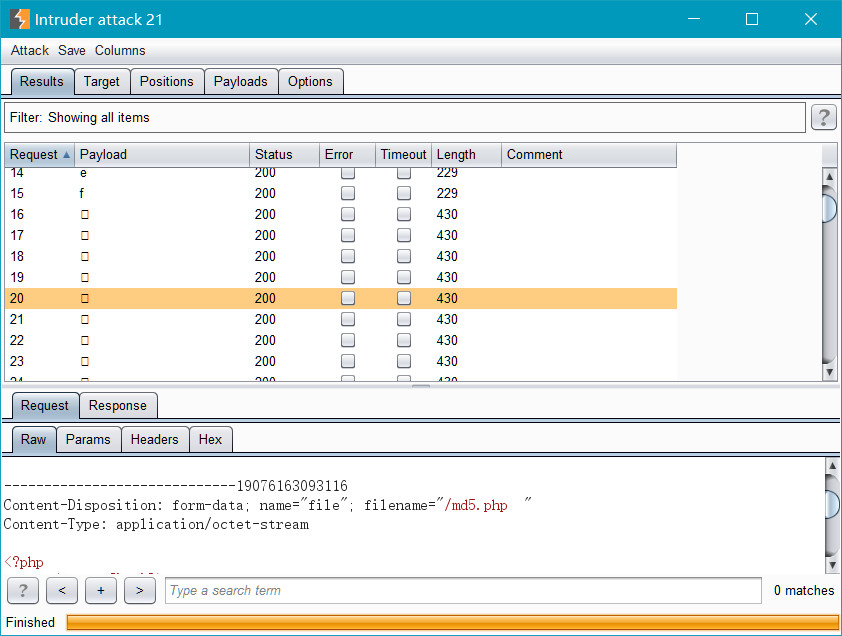The height and width of the screenshot is (636, 842).
Task: Sort by the Timeout column header
Action: (x=403, y=155)
